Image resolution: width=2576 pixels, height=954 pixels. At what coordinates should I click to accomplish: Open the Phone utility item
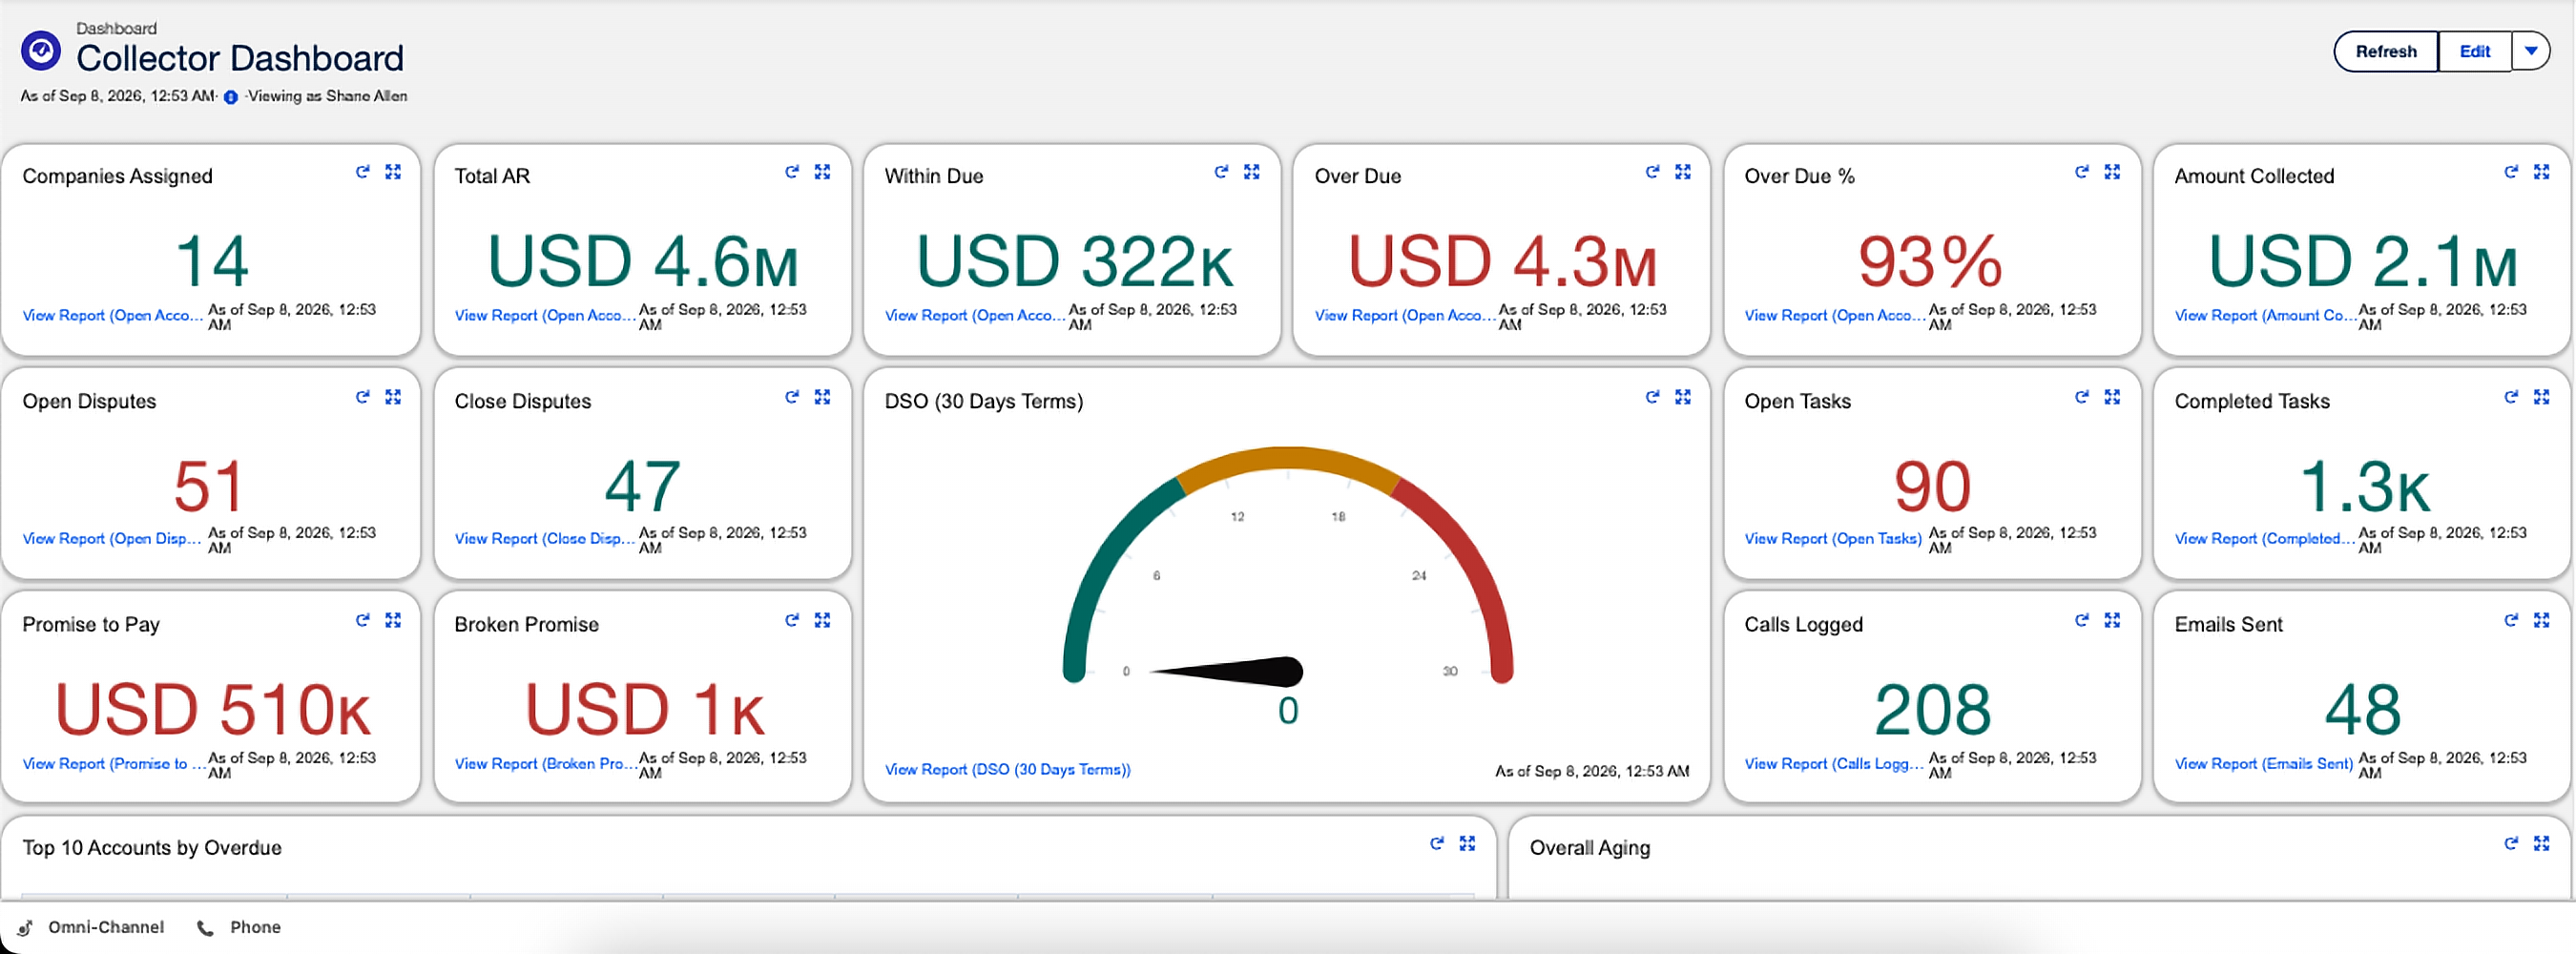(239, 927)
